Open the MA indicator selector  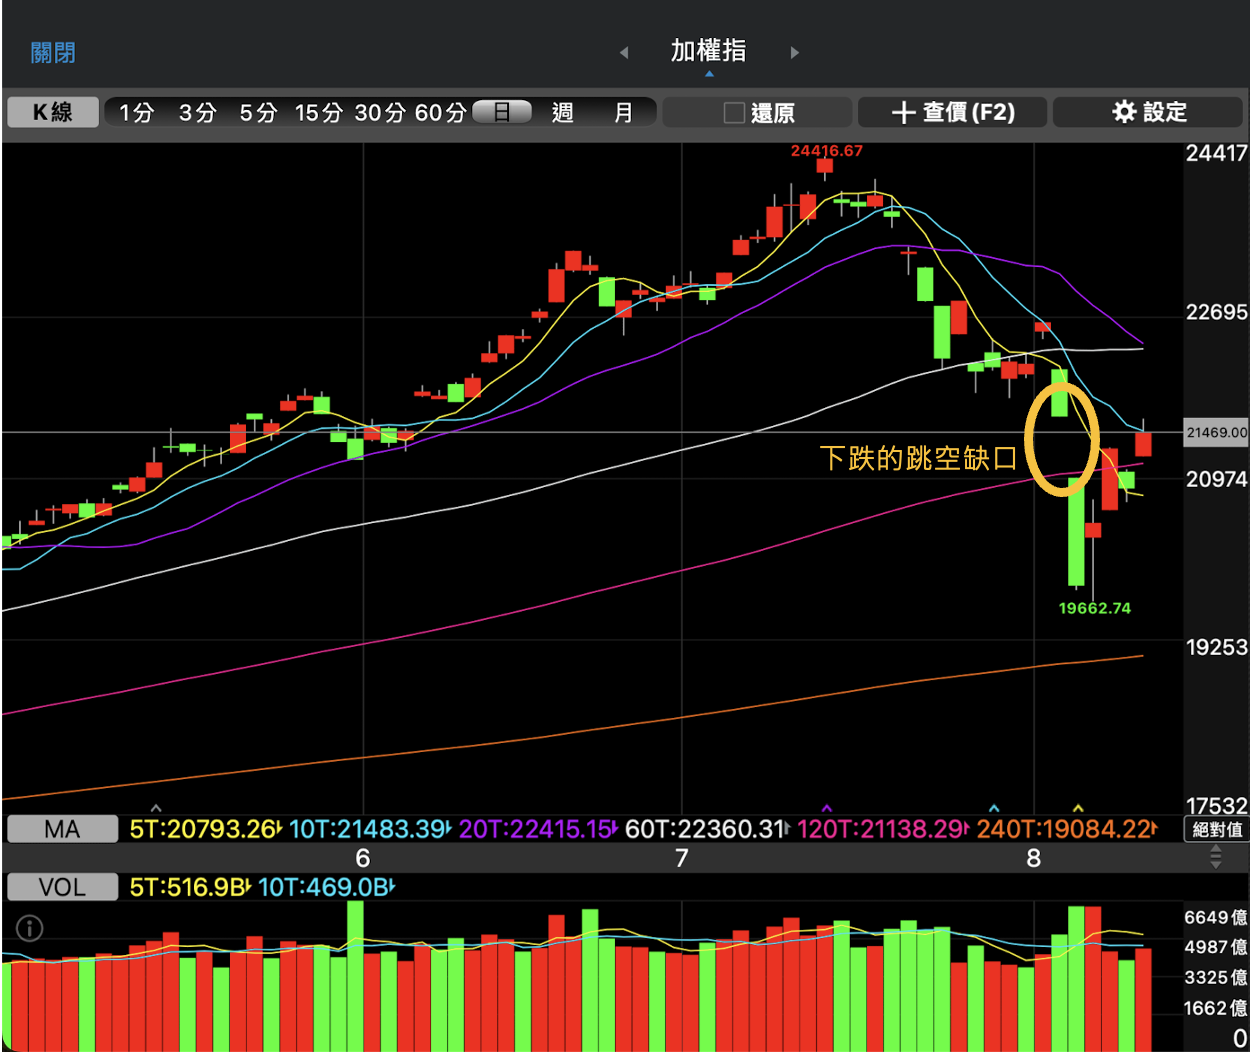(x=62, y=829)
